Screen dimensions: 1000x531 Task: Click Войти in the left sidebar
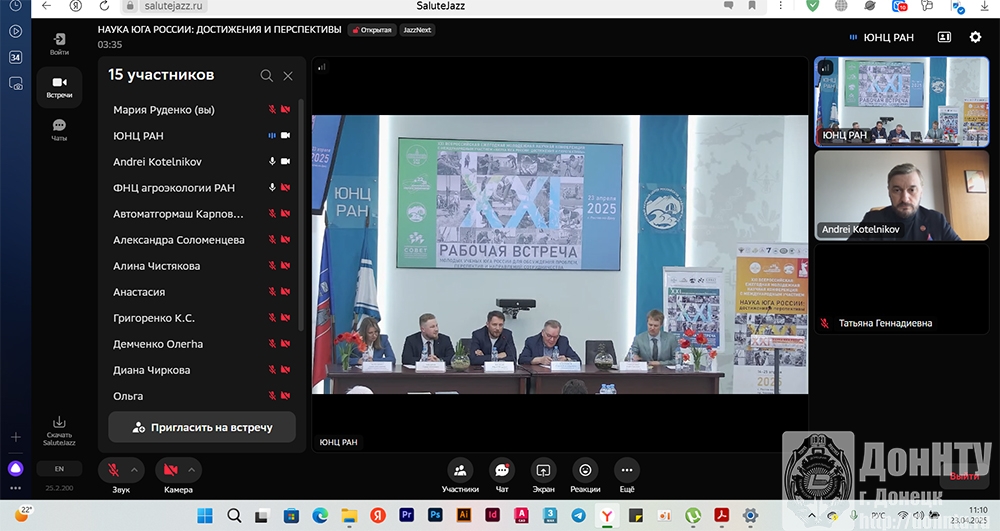point(59,44)
